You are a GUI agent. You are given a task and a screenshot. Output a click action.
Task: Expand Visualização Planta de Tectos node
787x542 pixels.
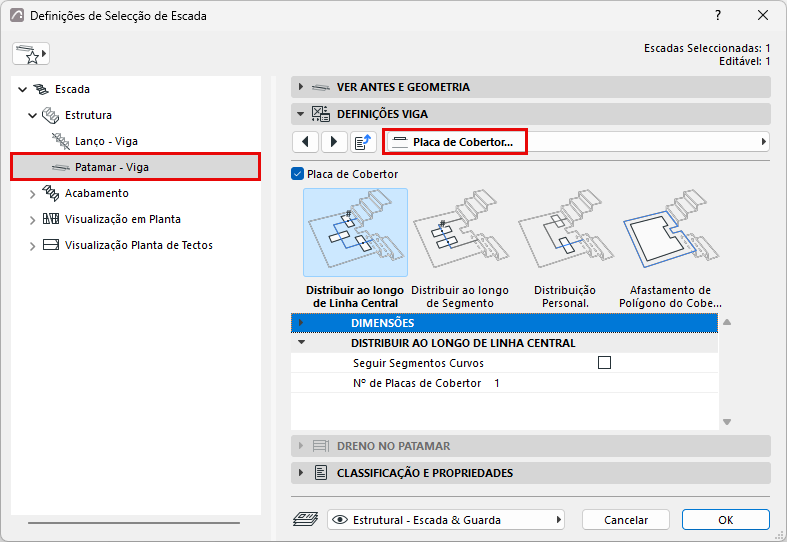(33, 246)
